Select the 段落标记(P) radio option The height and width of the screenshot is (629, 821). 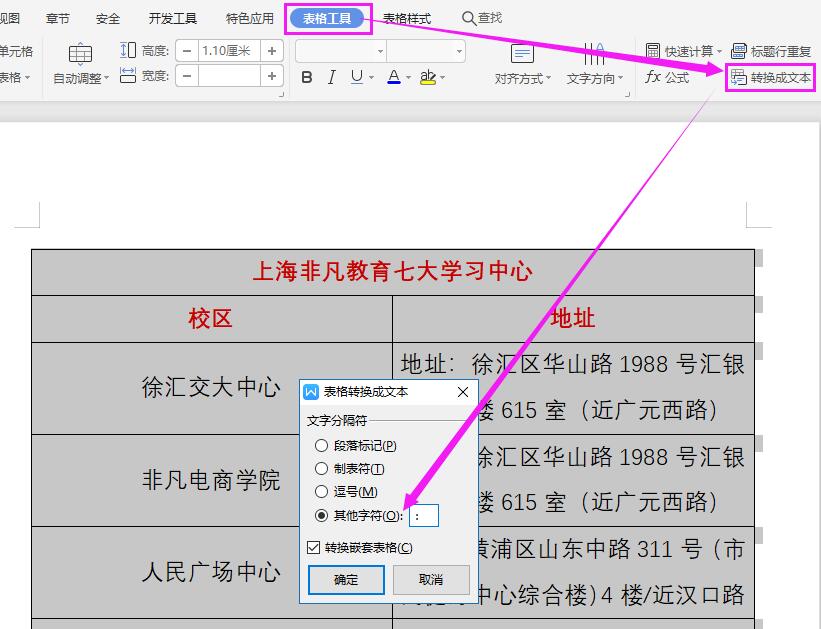pos(321,446)
